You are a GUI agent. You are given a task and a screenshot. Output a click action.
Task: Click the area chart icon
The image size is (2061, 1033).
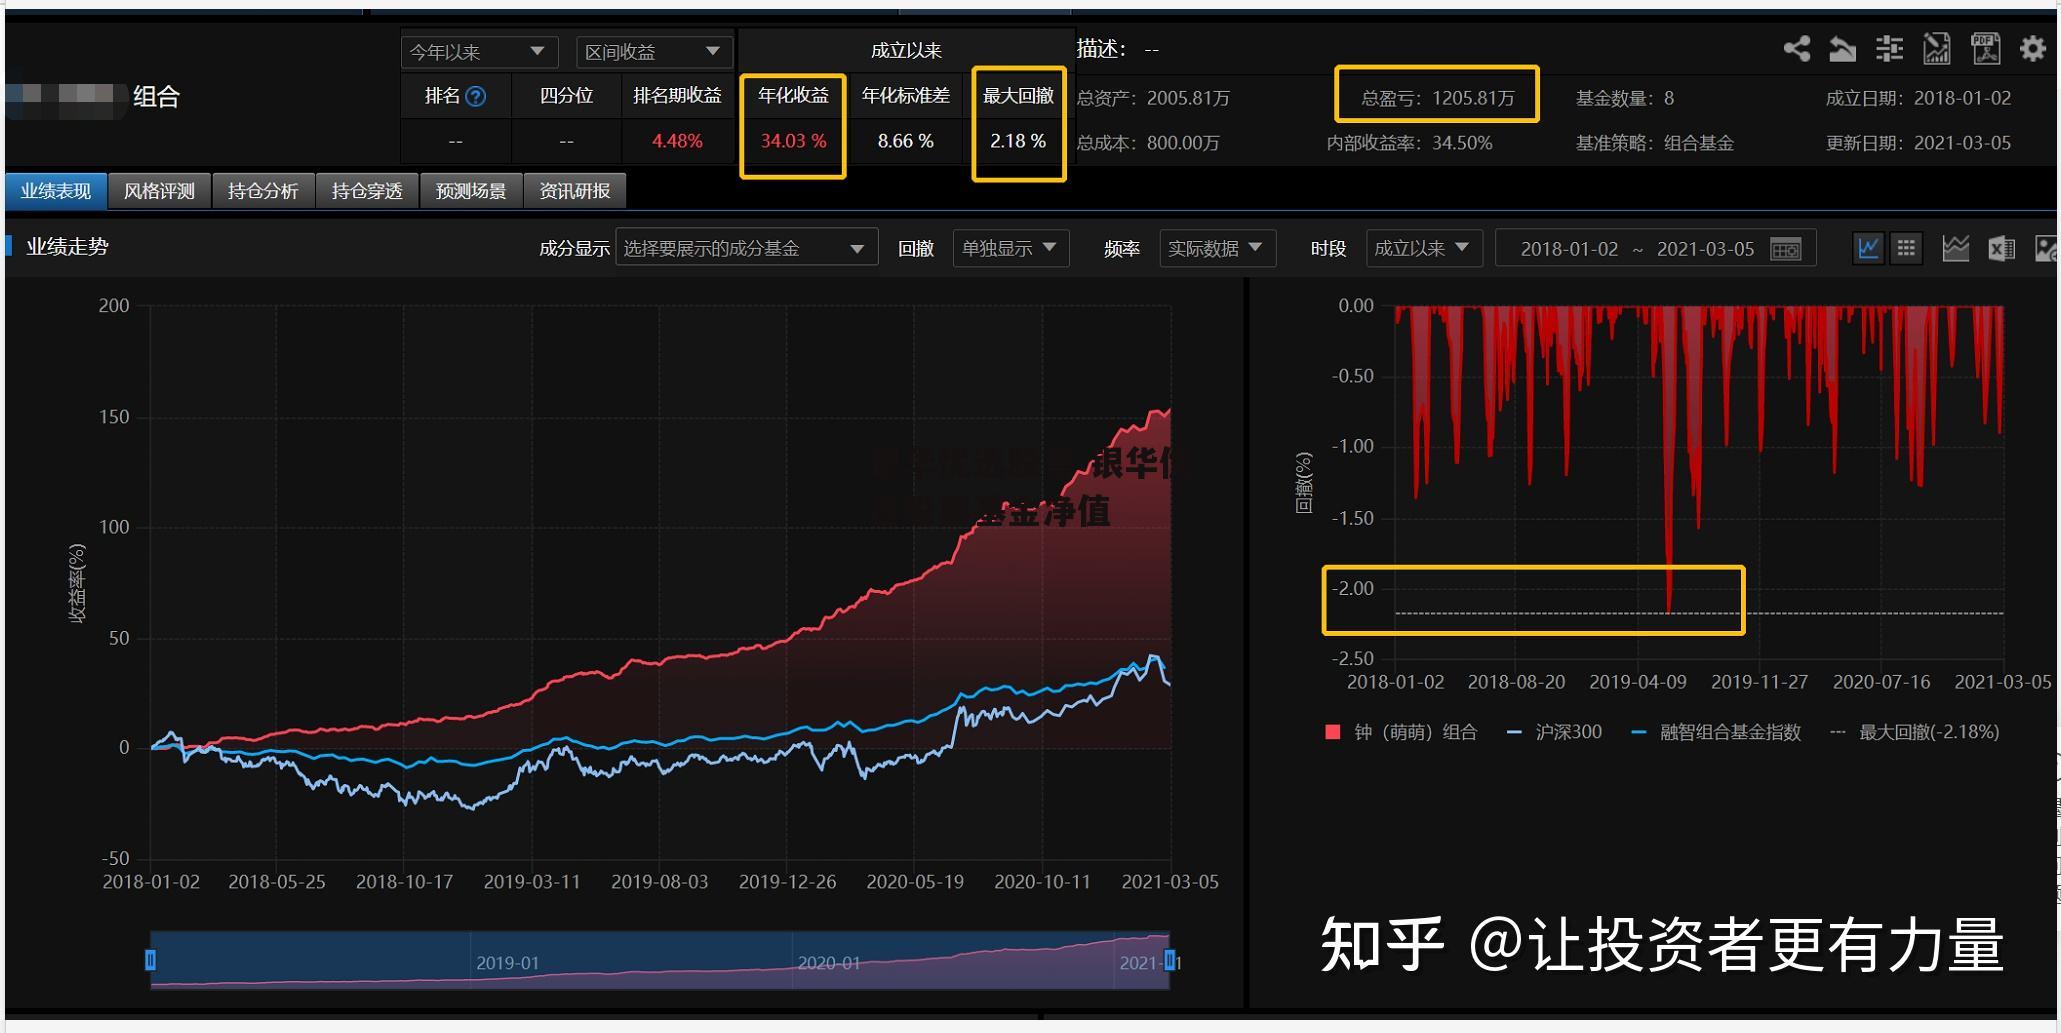pyautogui.click(x=1955, y=248)
